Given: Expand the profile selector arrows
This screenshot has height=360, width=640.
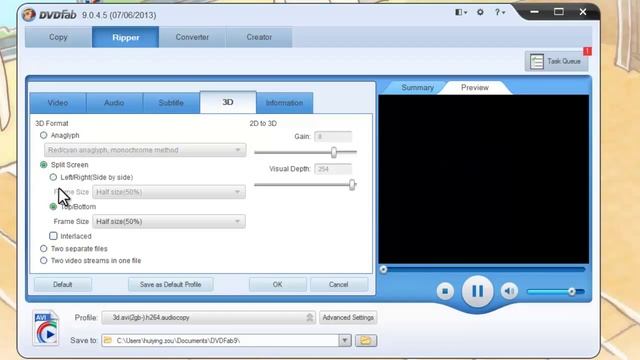Looking at the screenshot, I should pyautogui.click(x=310, y=317).
